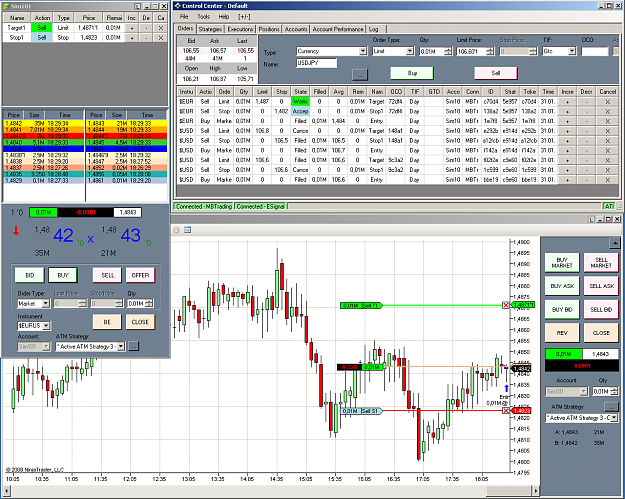Click the chart scrollbar right arrow
625x499 pixels.
536,491
